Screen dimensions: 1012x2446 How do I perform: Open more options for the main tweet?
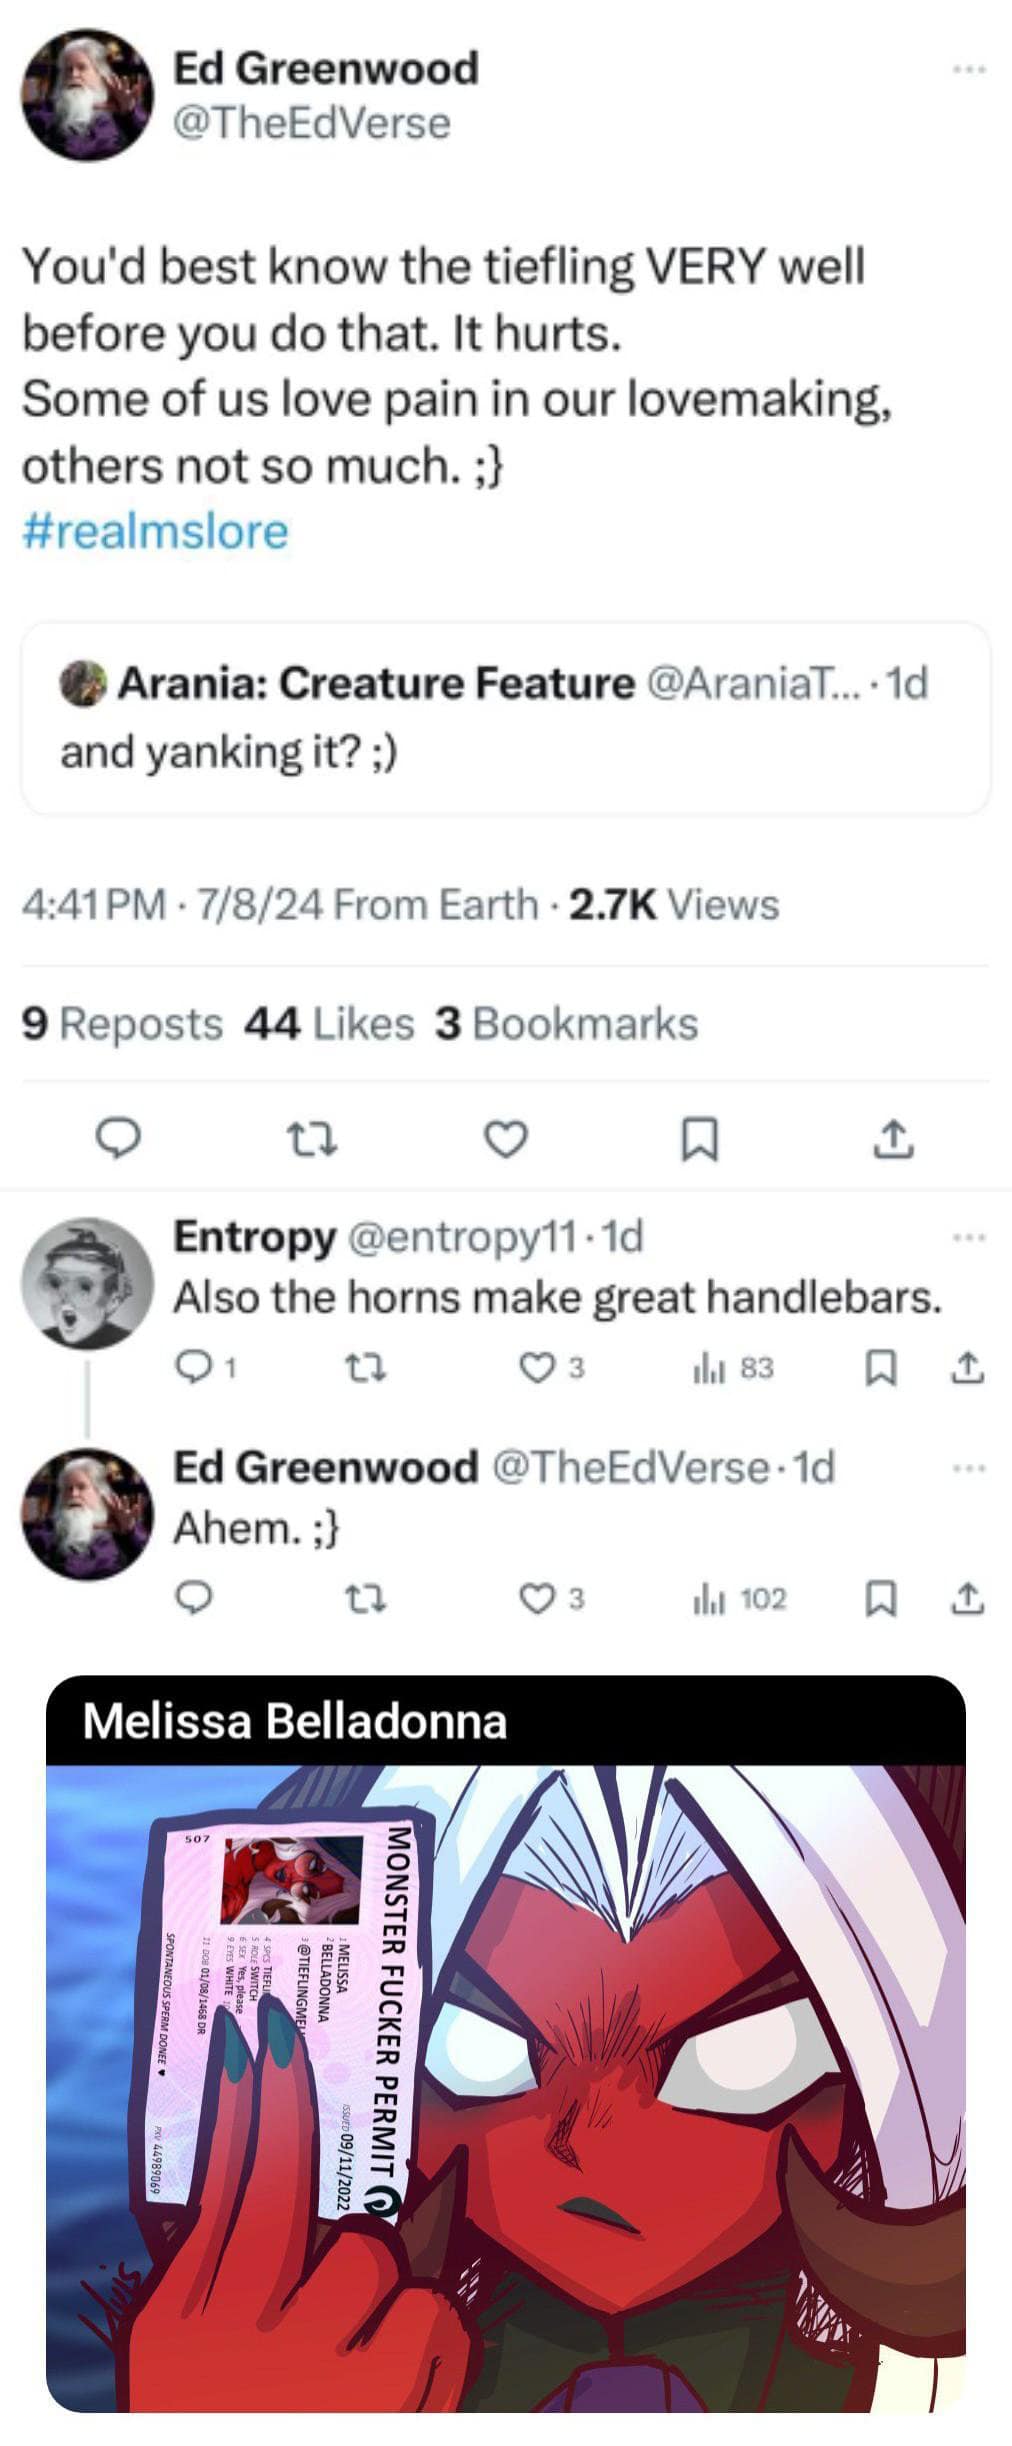point(969,70)
